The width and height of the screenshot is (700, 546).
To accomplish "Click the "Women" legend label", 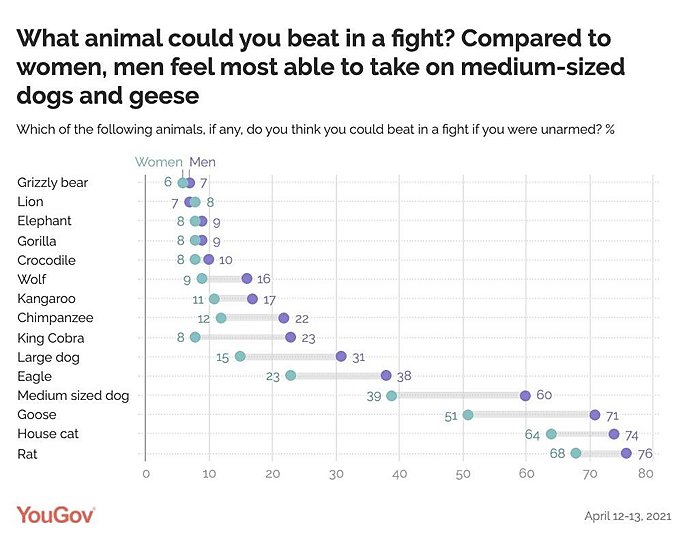I will (x=159, y=162).
